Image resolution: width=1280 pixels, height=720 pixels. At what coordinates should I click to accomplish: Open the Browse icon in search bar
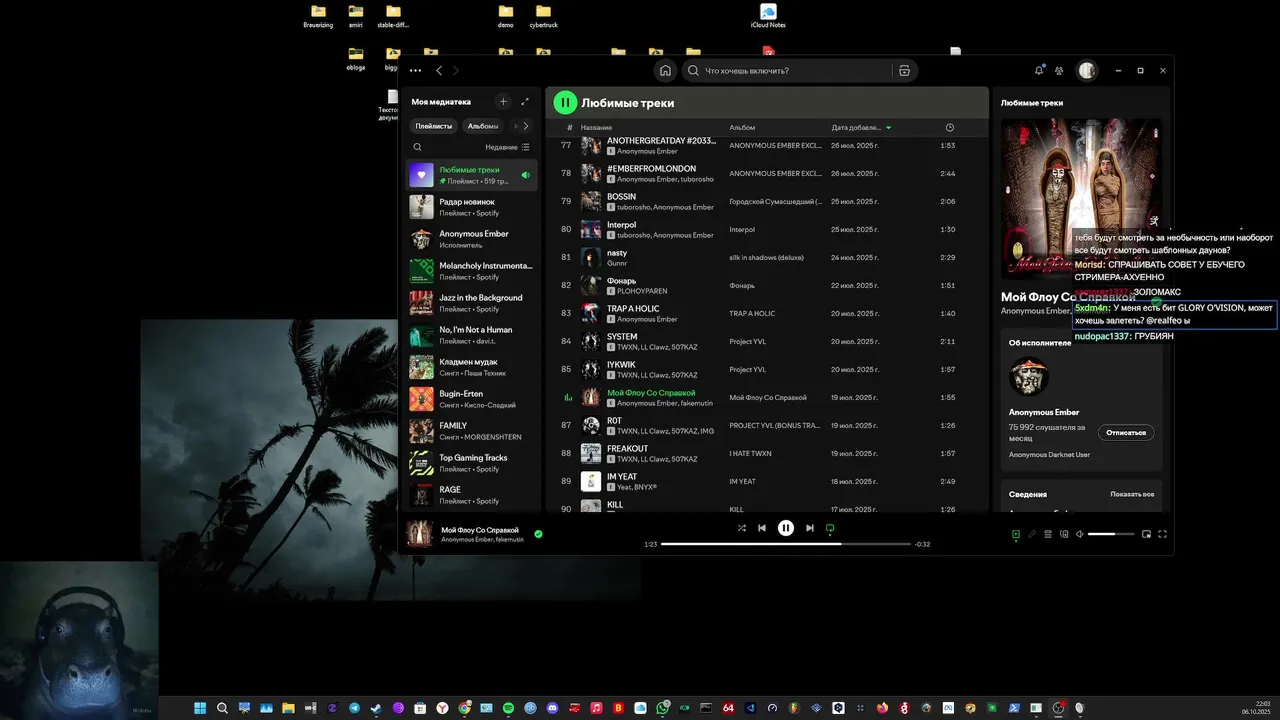904,71
